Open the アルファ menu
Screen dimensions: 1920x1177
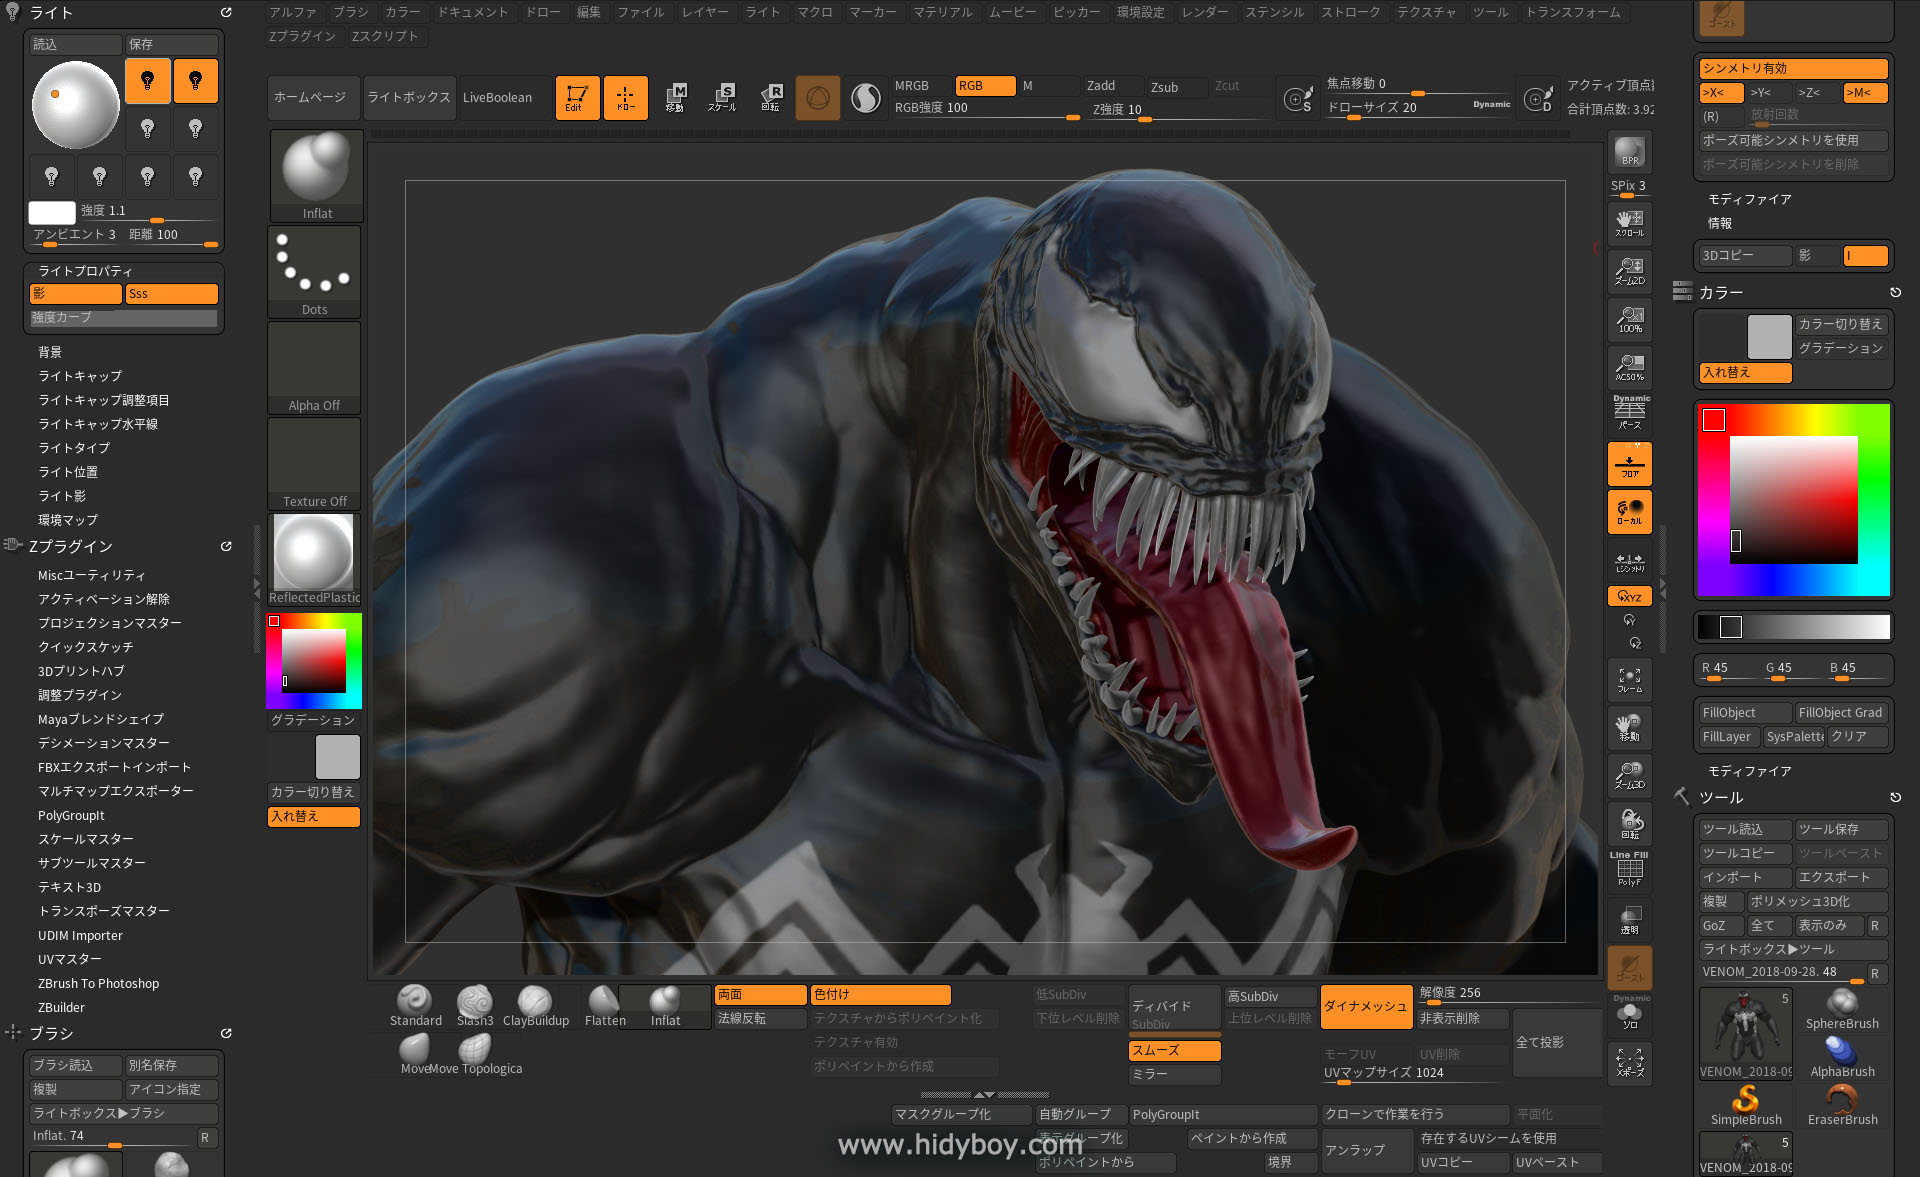point(292,12)
